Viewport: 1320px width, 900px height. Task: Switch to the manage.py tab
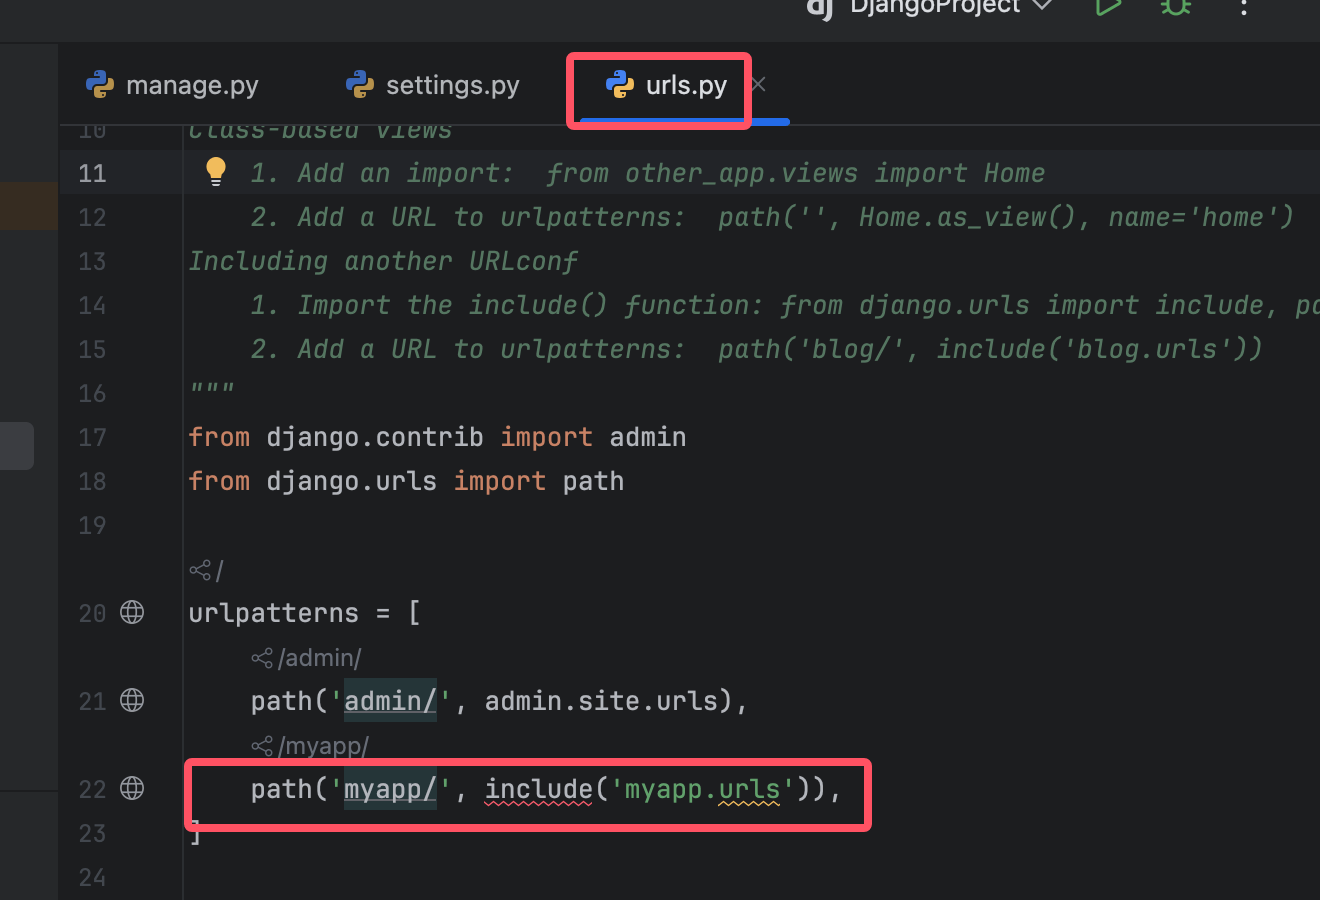(172, 86)
